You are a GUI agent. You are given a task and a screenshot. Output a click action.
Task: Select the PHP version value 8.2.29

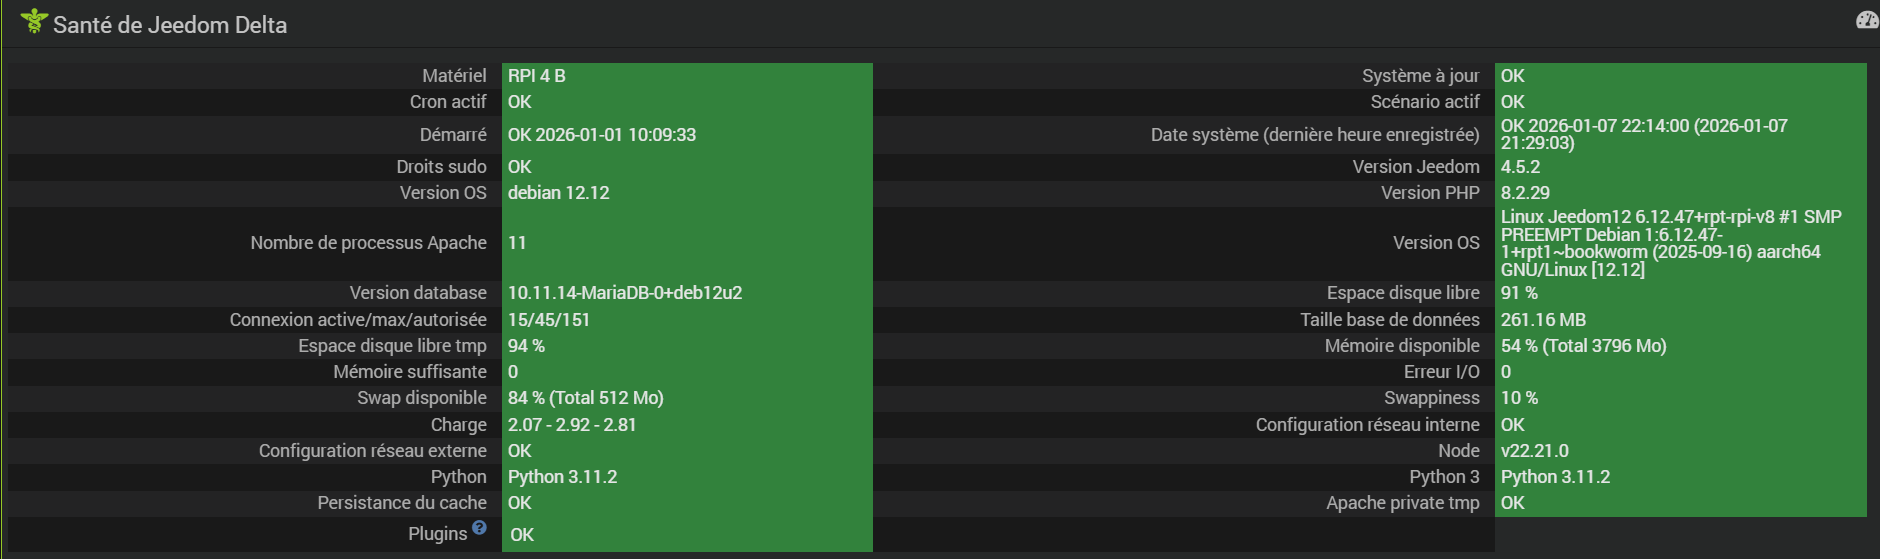pos(1525,193)
